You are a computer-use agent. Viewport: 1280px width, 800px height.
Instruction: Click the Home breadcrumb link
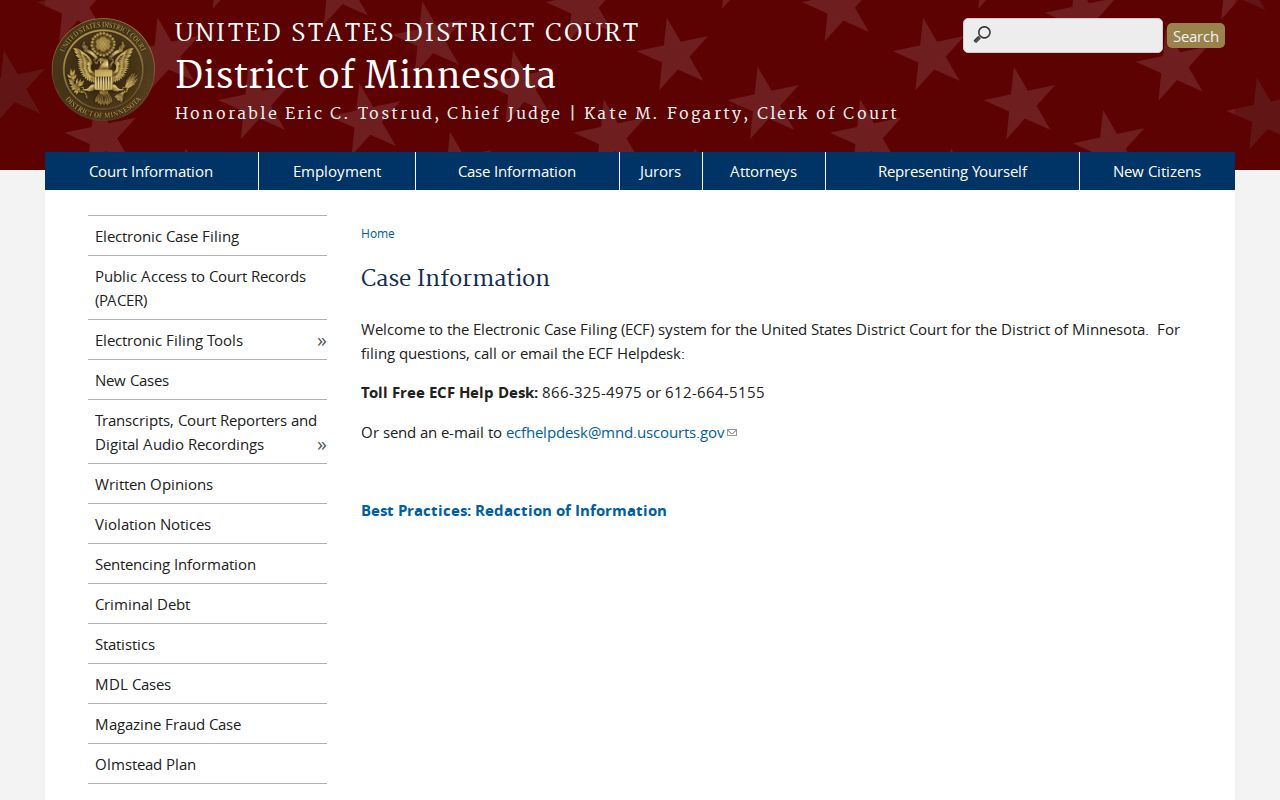pyautogui.click(x=378, y=233)
